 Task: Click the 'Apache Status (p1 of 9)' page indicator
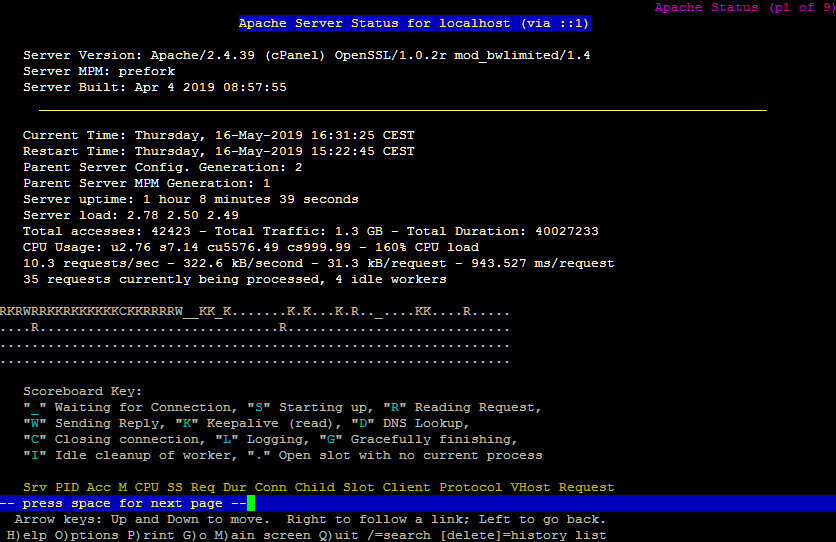tap(742, 7)
